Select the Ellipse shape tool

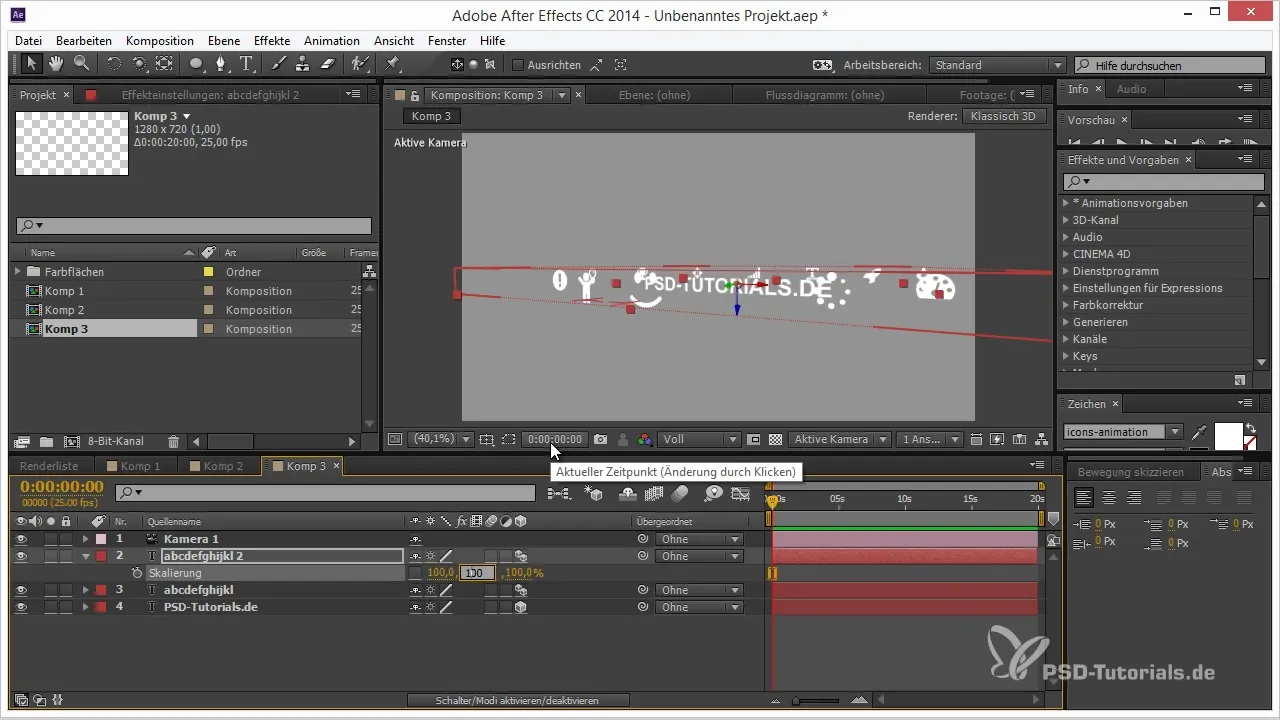coord(197,64)
